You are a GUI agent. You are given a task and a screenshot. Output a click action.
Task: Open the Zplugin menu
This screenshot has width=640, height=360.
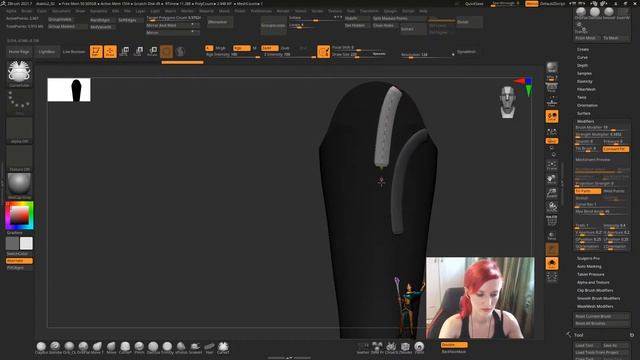pos(391,11)
